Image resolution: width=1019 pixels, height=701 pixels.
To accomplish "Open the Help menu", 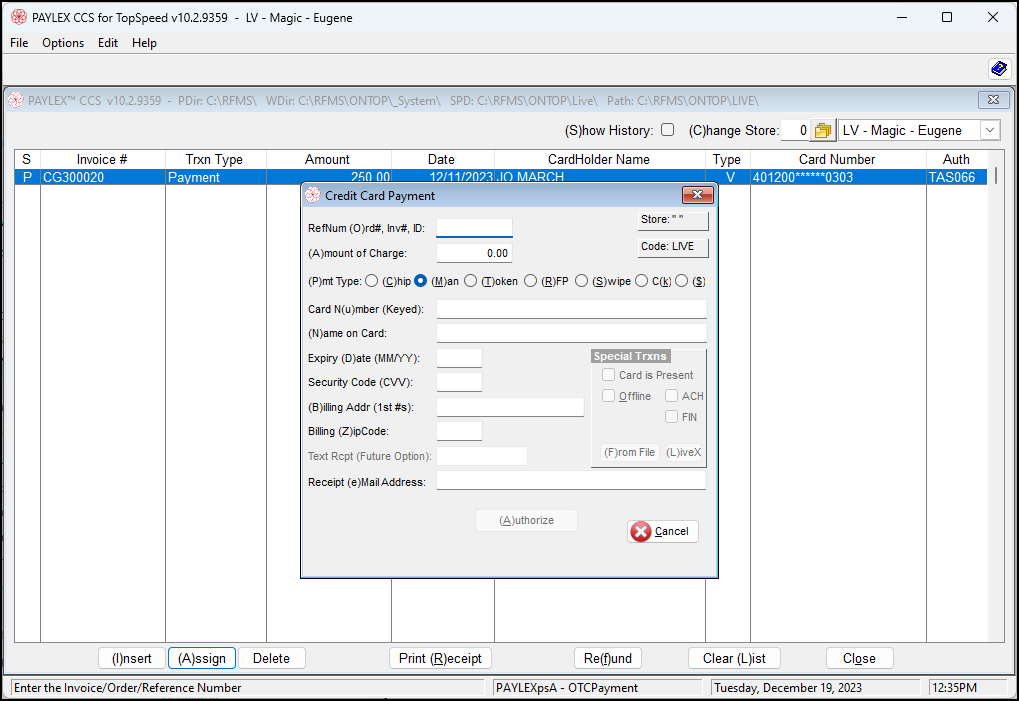I will tap(144, 43).
